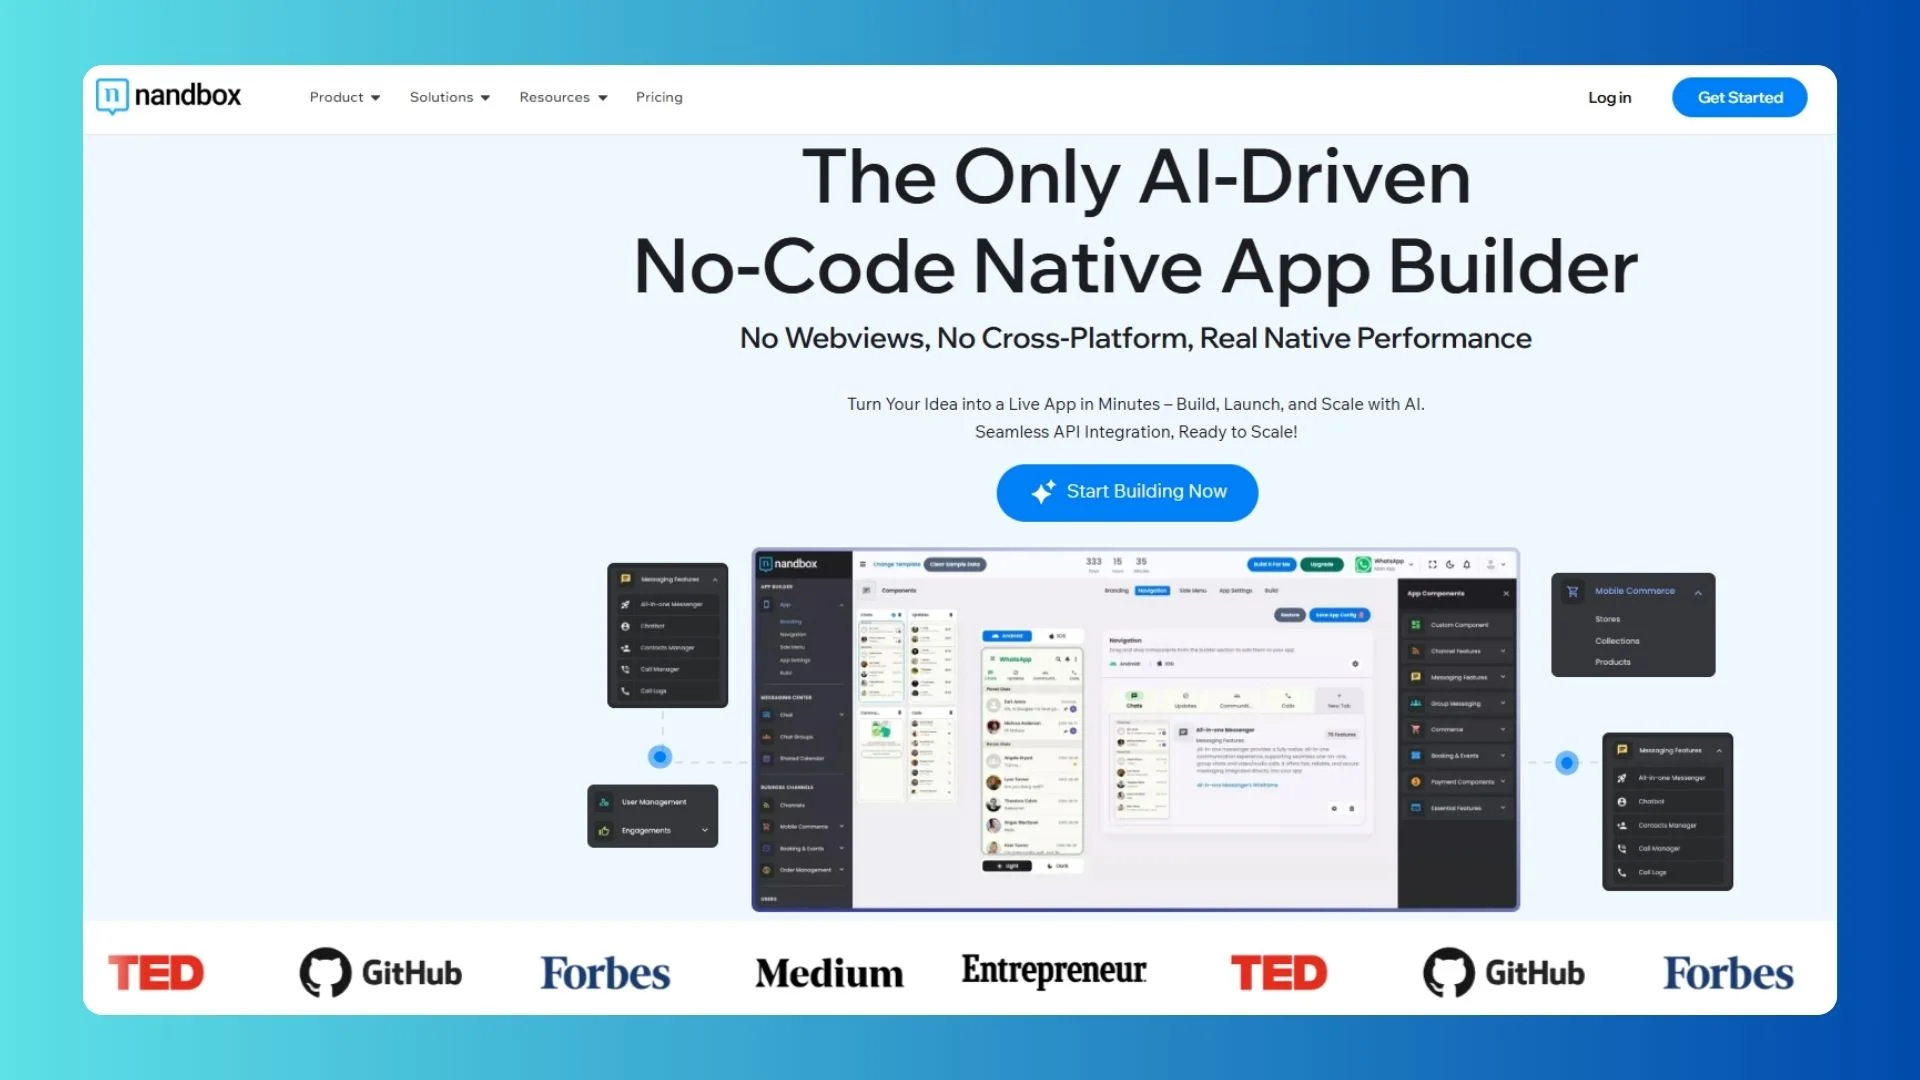Viewport: 1920px width, 1080px height.
Task: Click the dark mode moon icon in the header
Action: click(x=1450, y=565)
